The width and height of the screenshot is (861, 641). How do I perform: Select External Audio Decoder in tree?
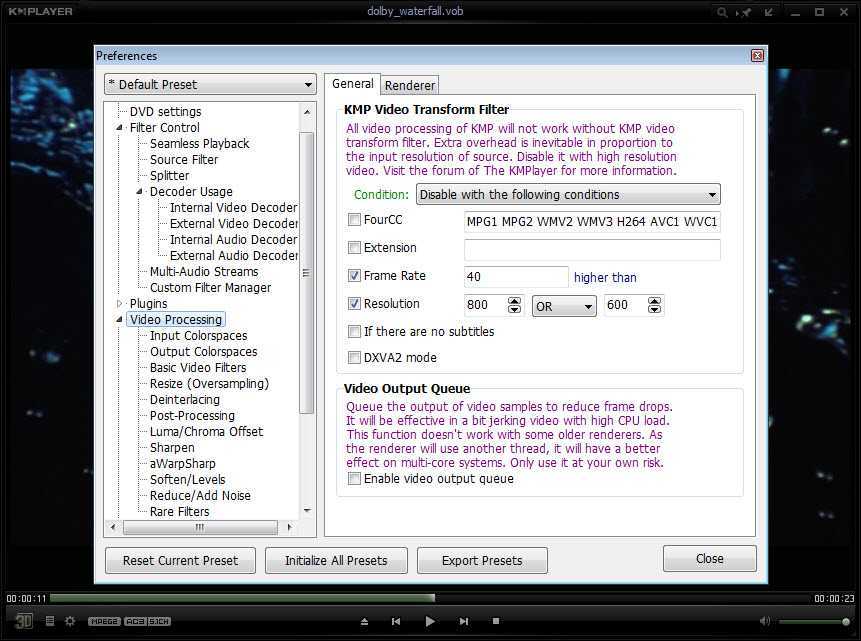tap(233, 255)
